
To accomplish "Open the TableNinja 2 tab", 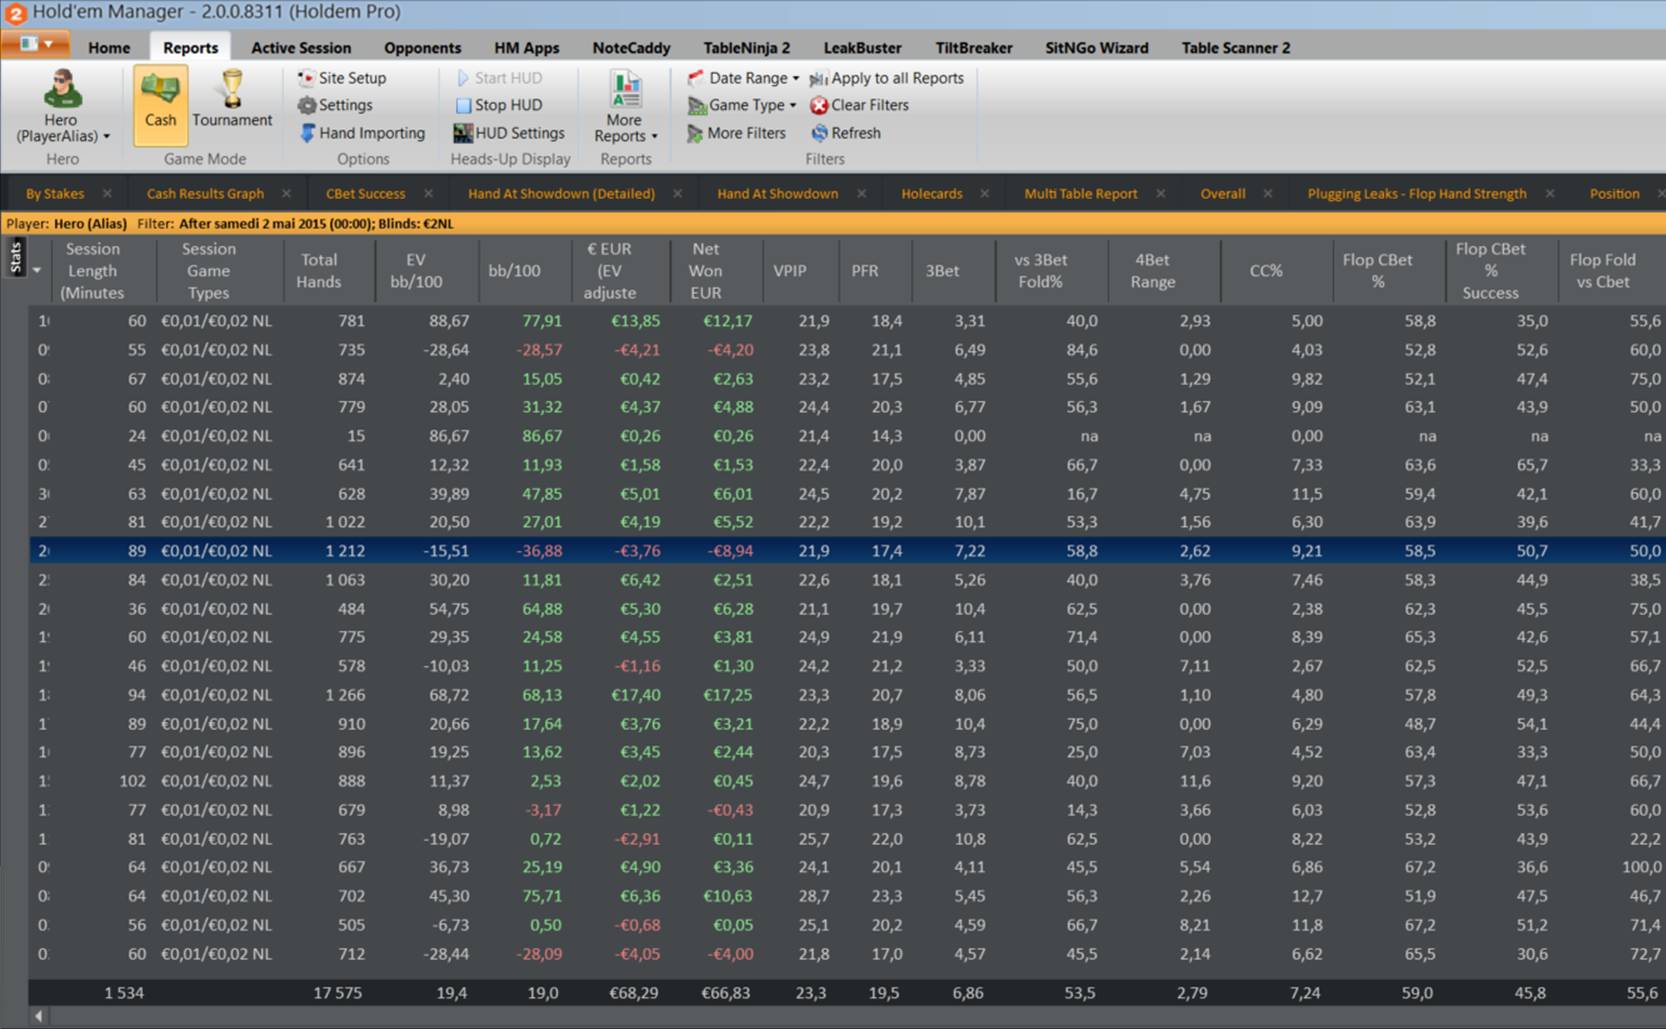I will click(747, 47).
